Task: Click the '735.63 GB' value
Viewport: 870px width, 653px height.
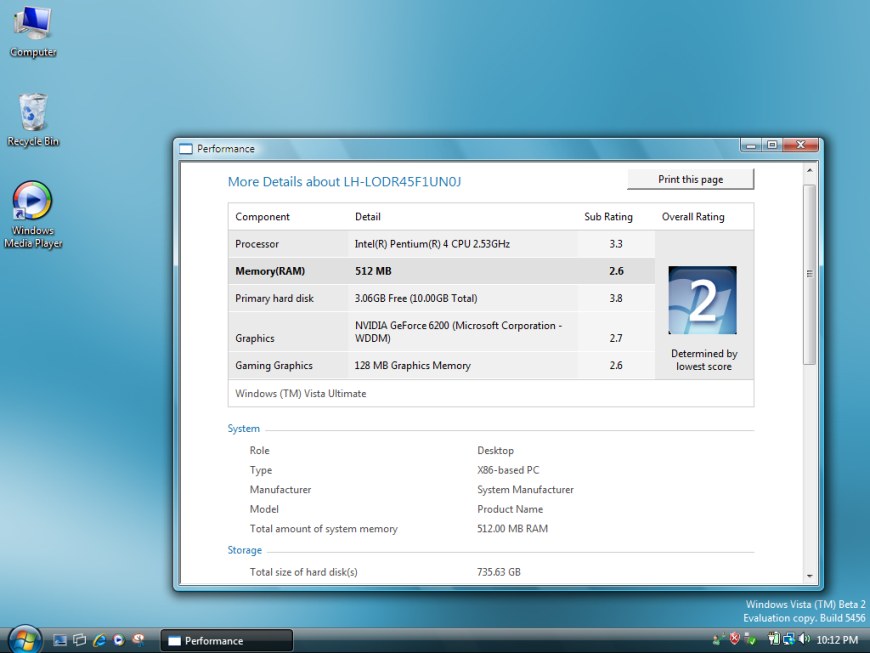Action: (x=499, y=572)
